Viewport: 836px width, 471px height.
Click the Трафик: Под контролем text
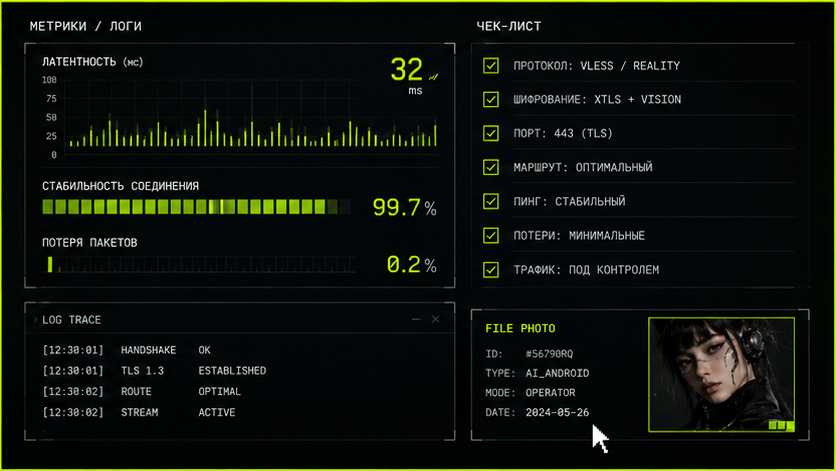pos(586,269)
